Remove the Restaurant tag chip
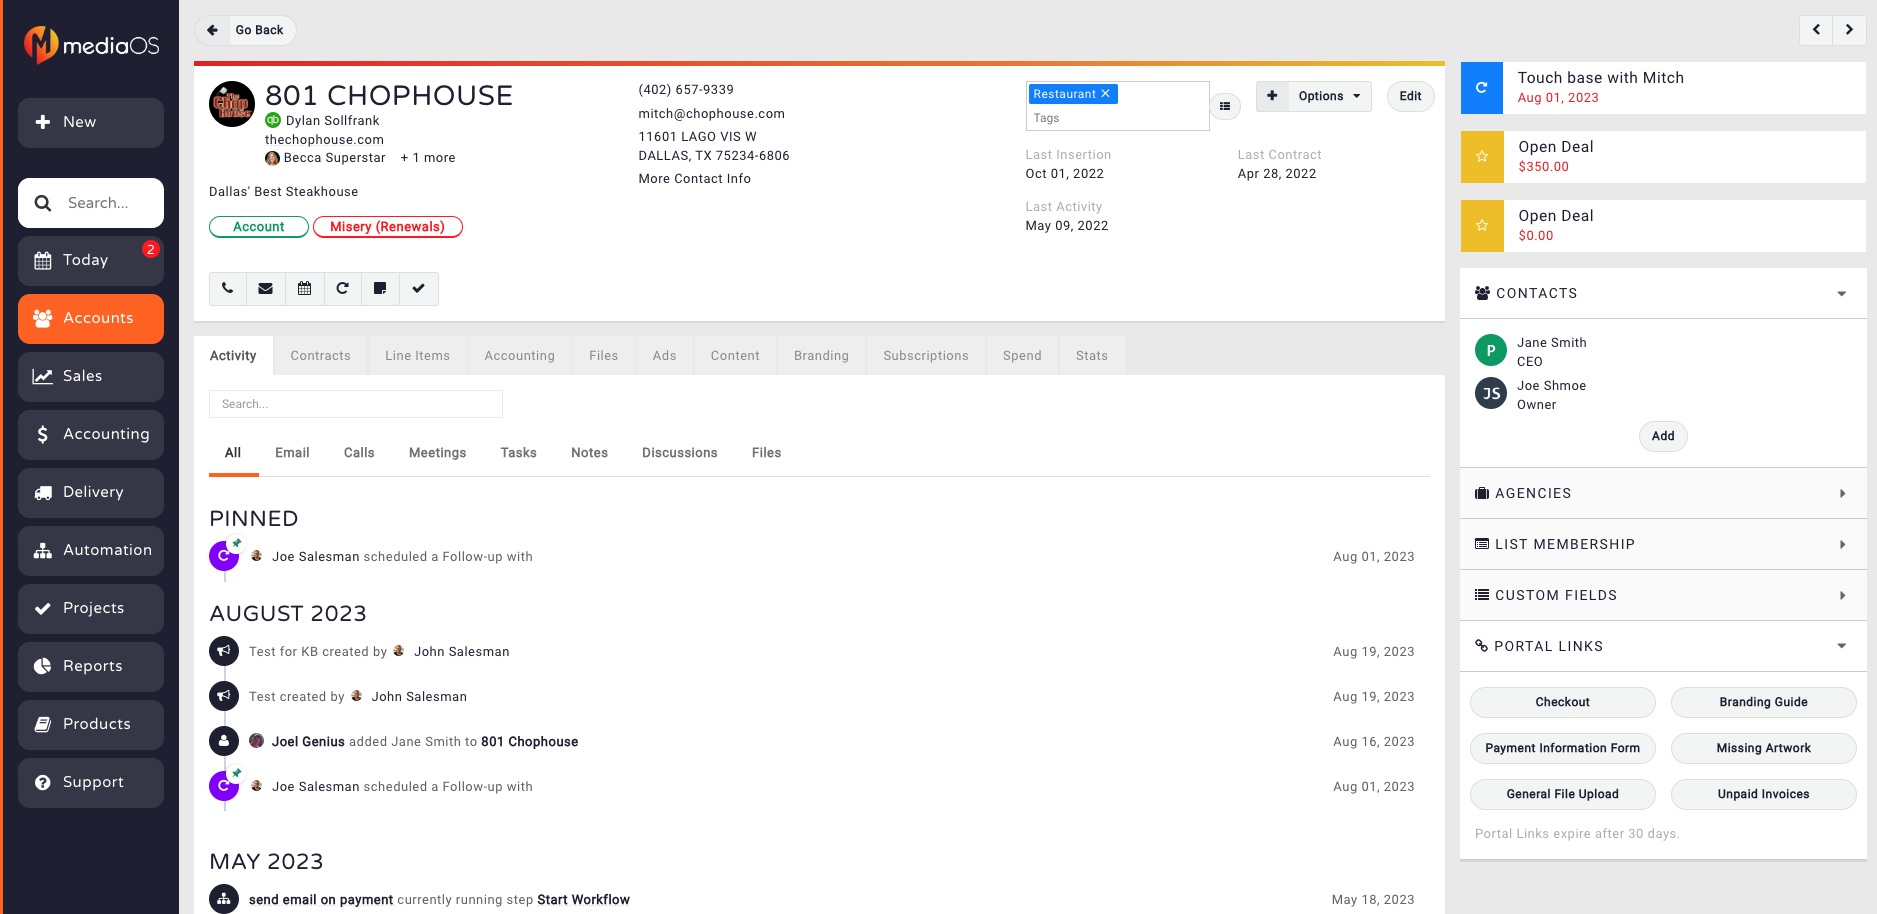Image resolution: width=1877 pixels, height=914 pixels. [x=1106, y=93]
